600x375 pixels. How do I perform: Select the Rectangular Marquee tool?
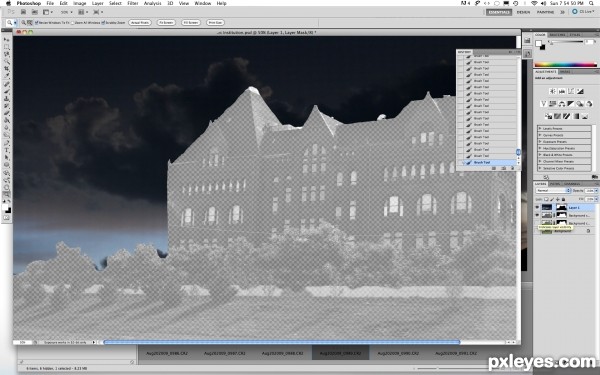tap(7, 47)
